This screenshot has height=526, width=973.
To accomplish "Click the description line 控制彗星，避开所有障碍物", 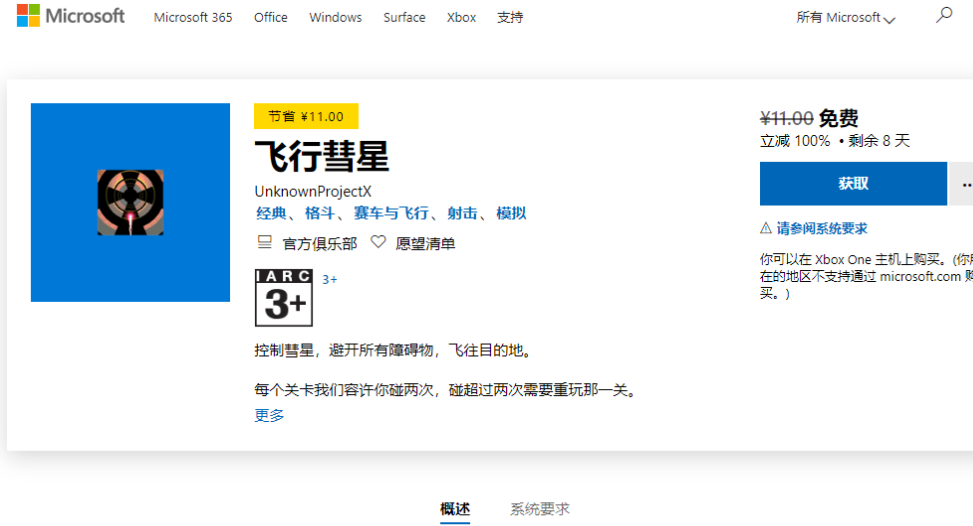I will [393, 350].
